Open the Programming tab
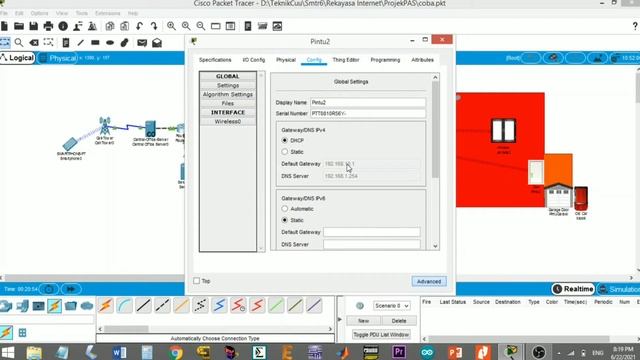This screenshot has width=640, height=360. click(x=385, y=60)
